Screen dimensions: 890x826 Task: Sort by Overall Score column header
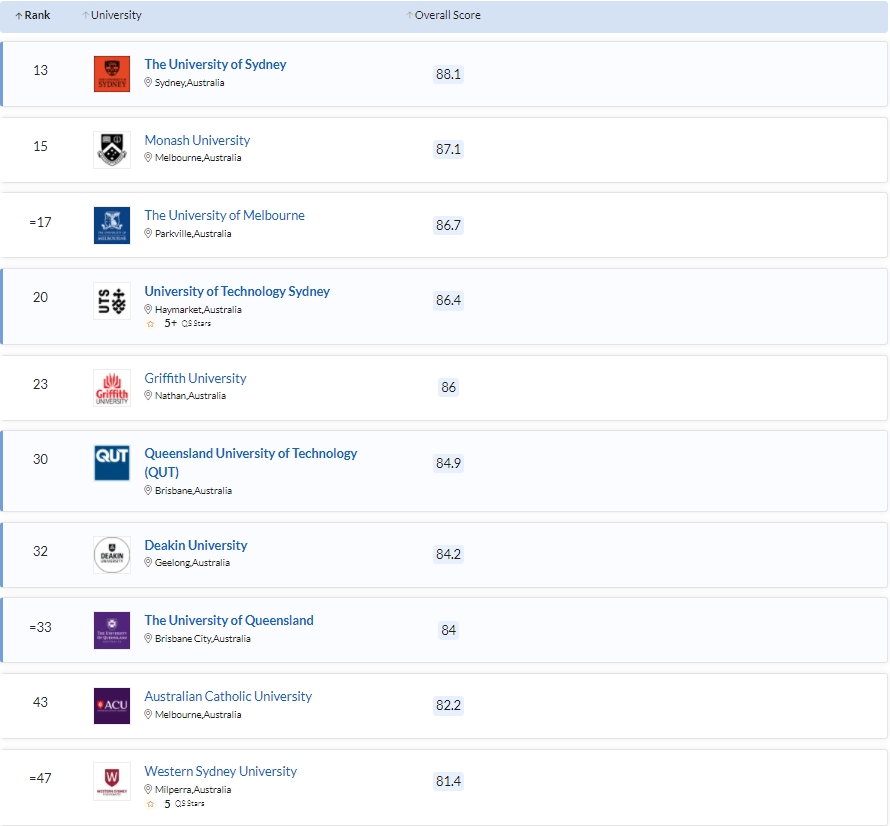click(x=443, y=16)
